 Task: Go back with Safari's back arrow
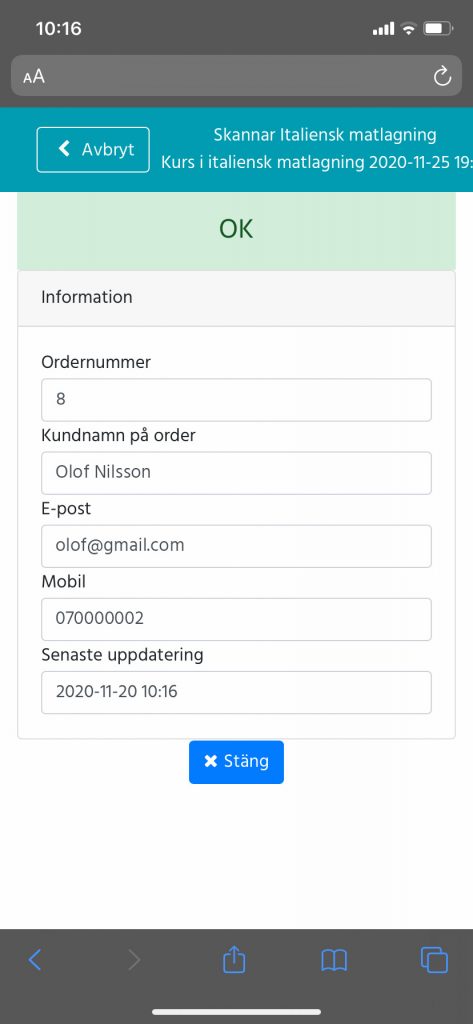click(35, 959)
